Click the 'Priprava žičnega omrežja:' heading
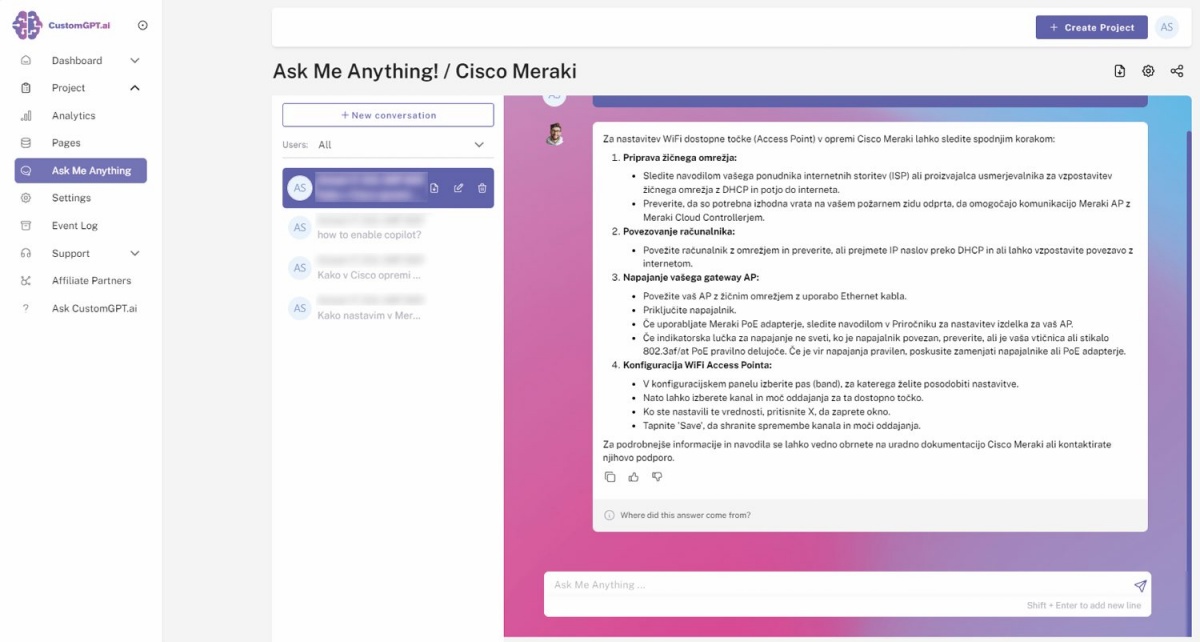Screen dimensions: 1200x642 coord(680,158)
